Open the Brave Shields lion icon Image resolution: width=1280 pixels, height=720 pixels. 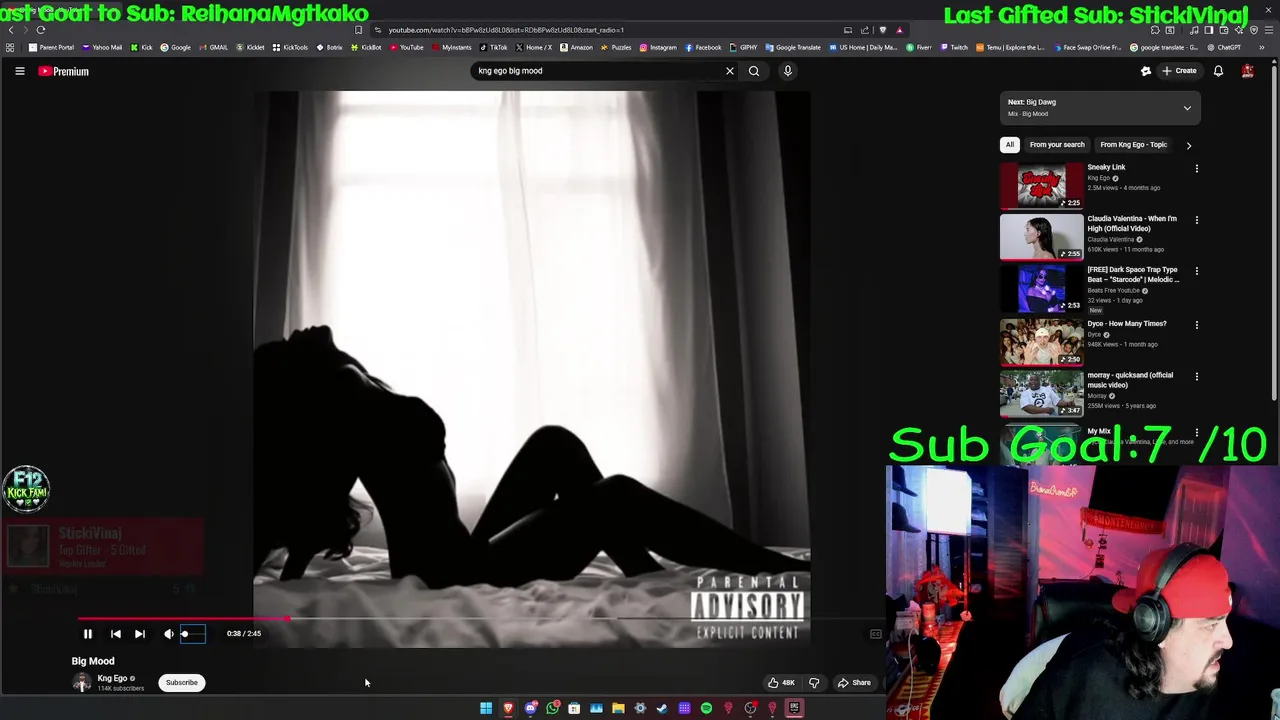[882, 30]
